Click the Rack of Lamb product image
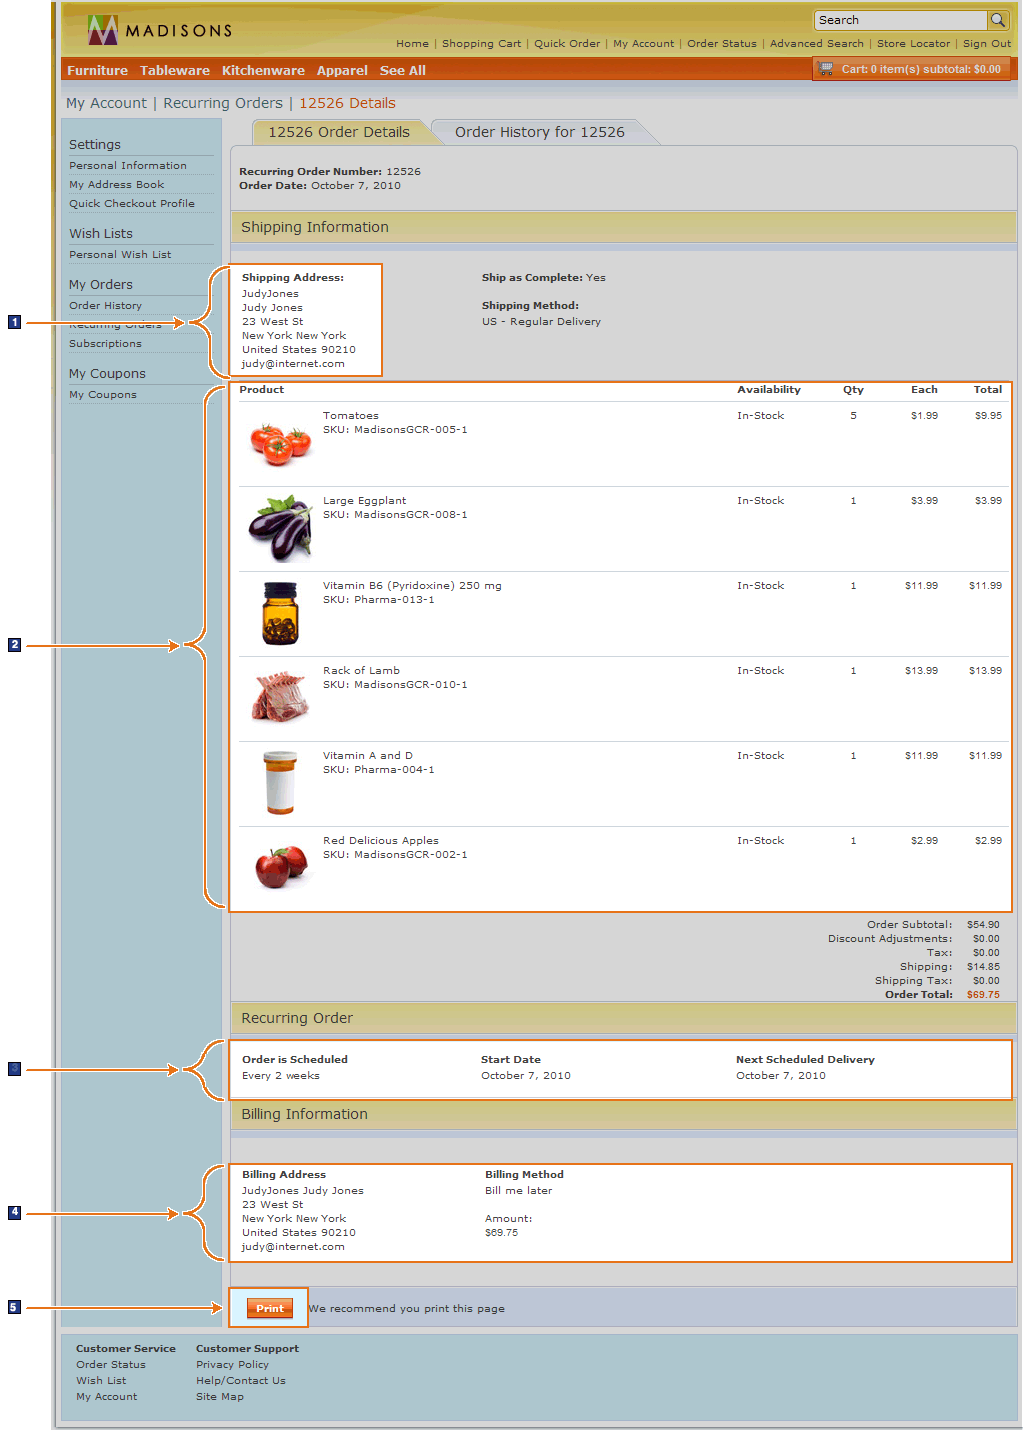 (x=280, y=697)
